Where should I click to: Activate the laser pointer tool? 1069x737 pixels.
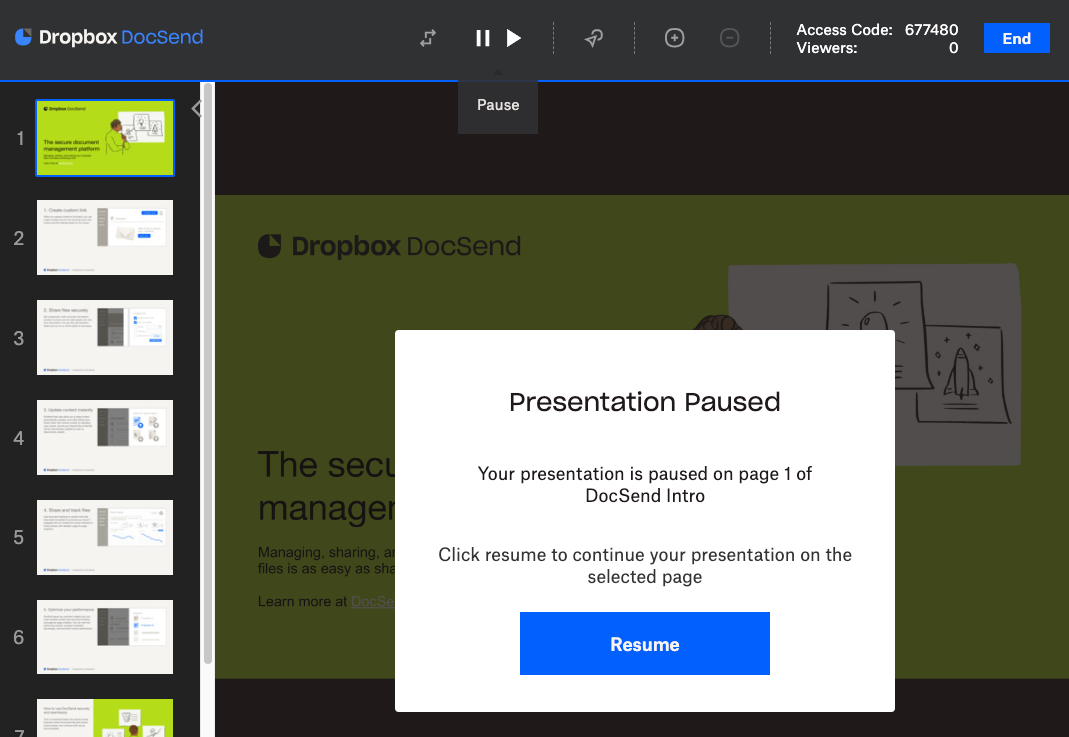click(x=594, y=37)
